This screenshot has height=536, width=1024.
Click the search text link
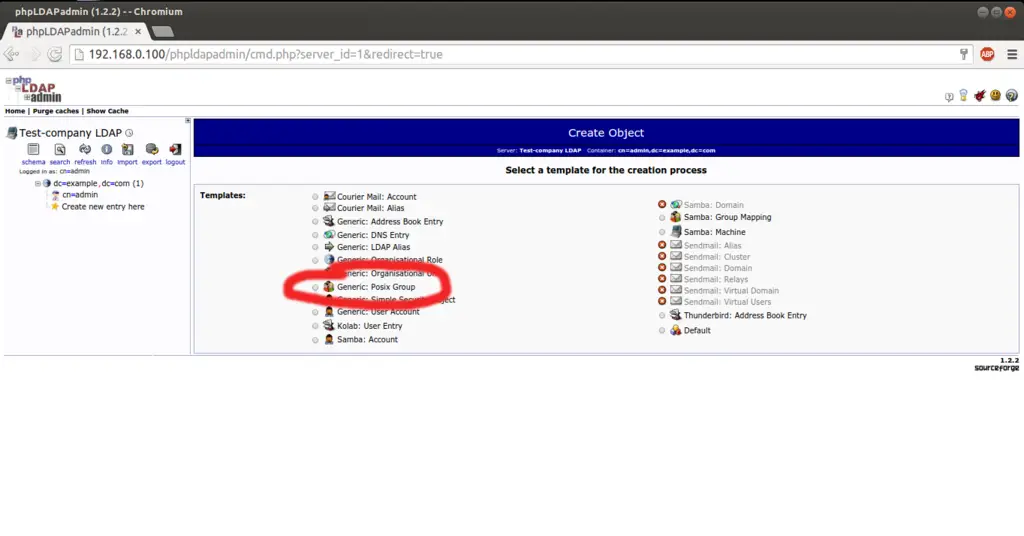[59, 162]
